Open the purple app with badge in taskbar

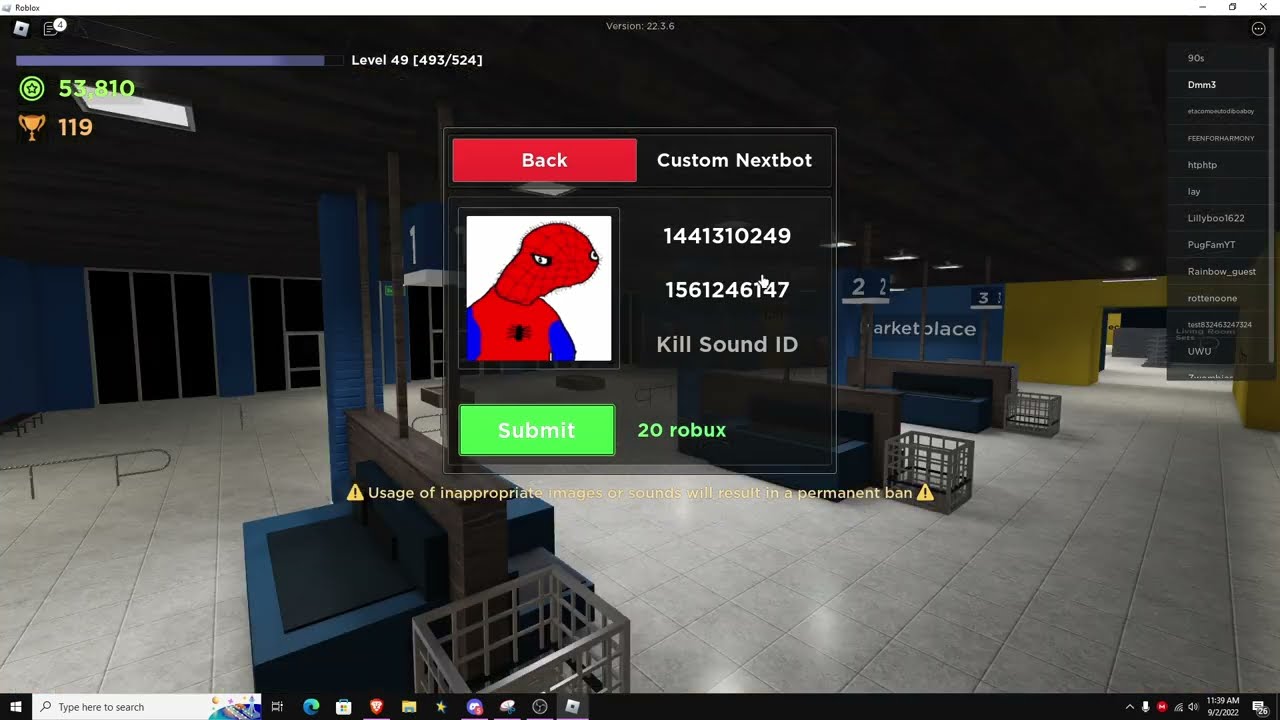point(474,707)
